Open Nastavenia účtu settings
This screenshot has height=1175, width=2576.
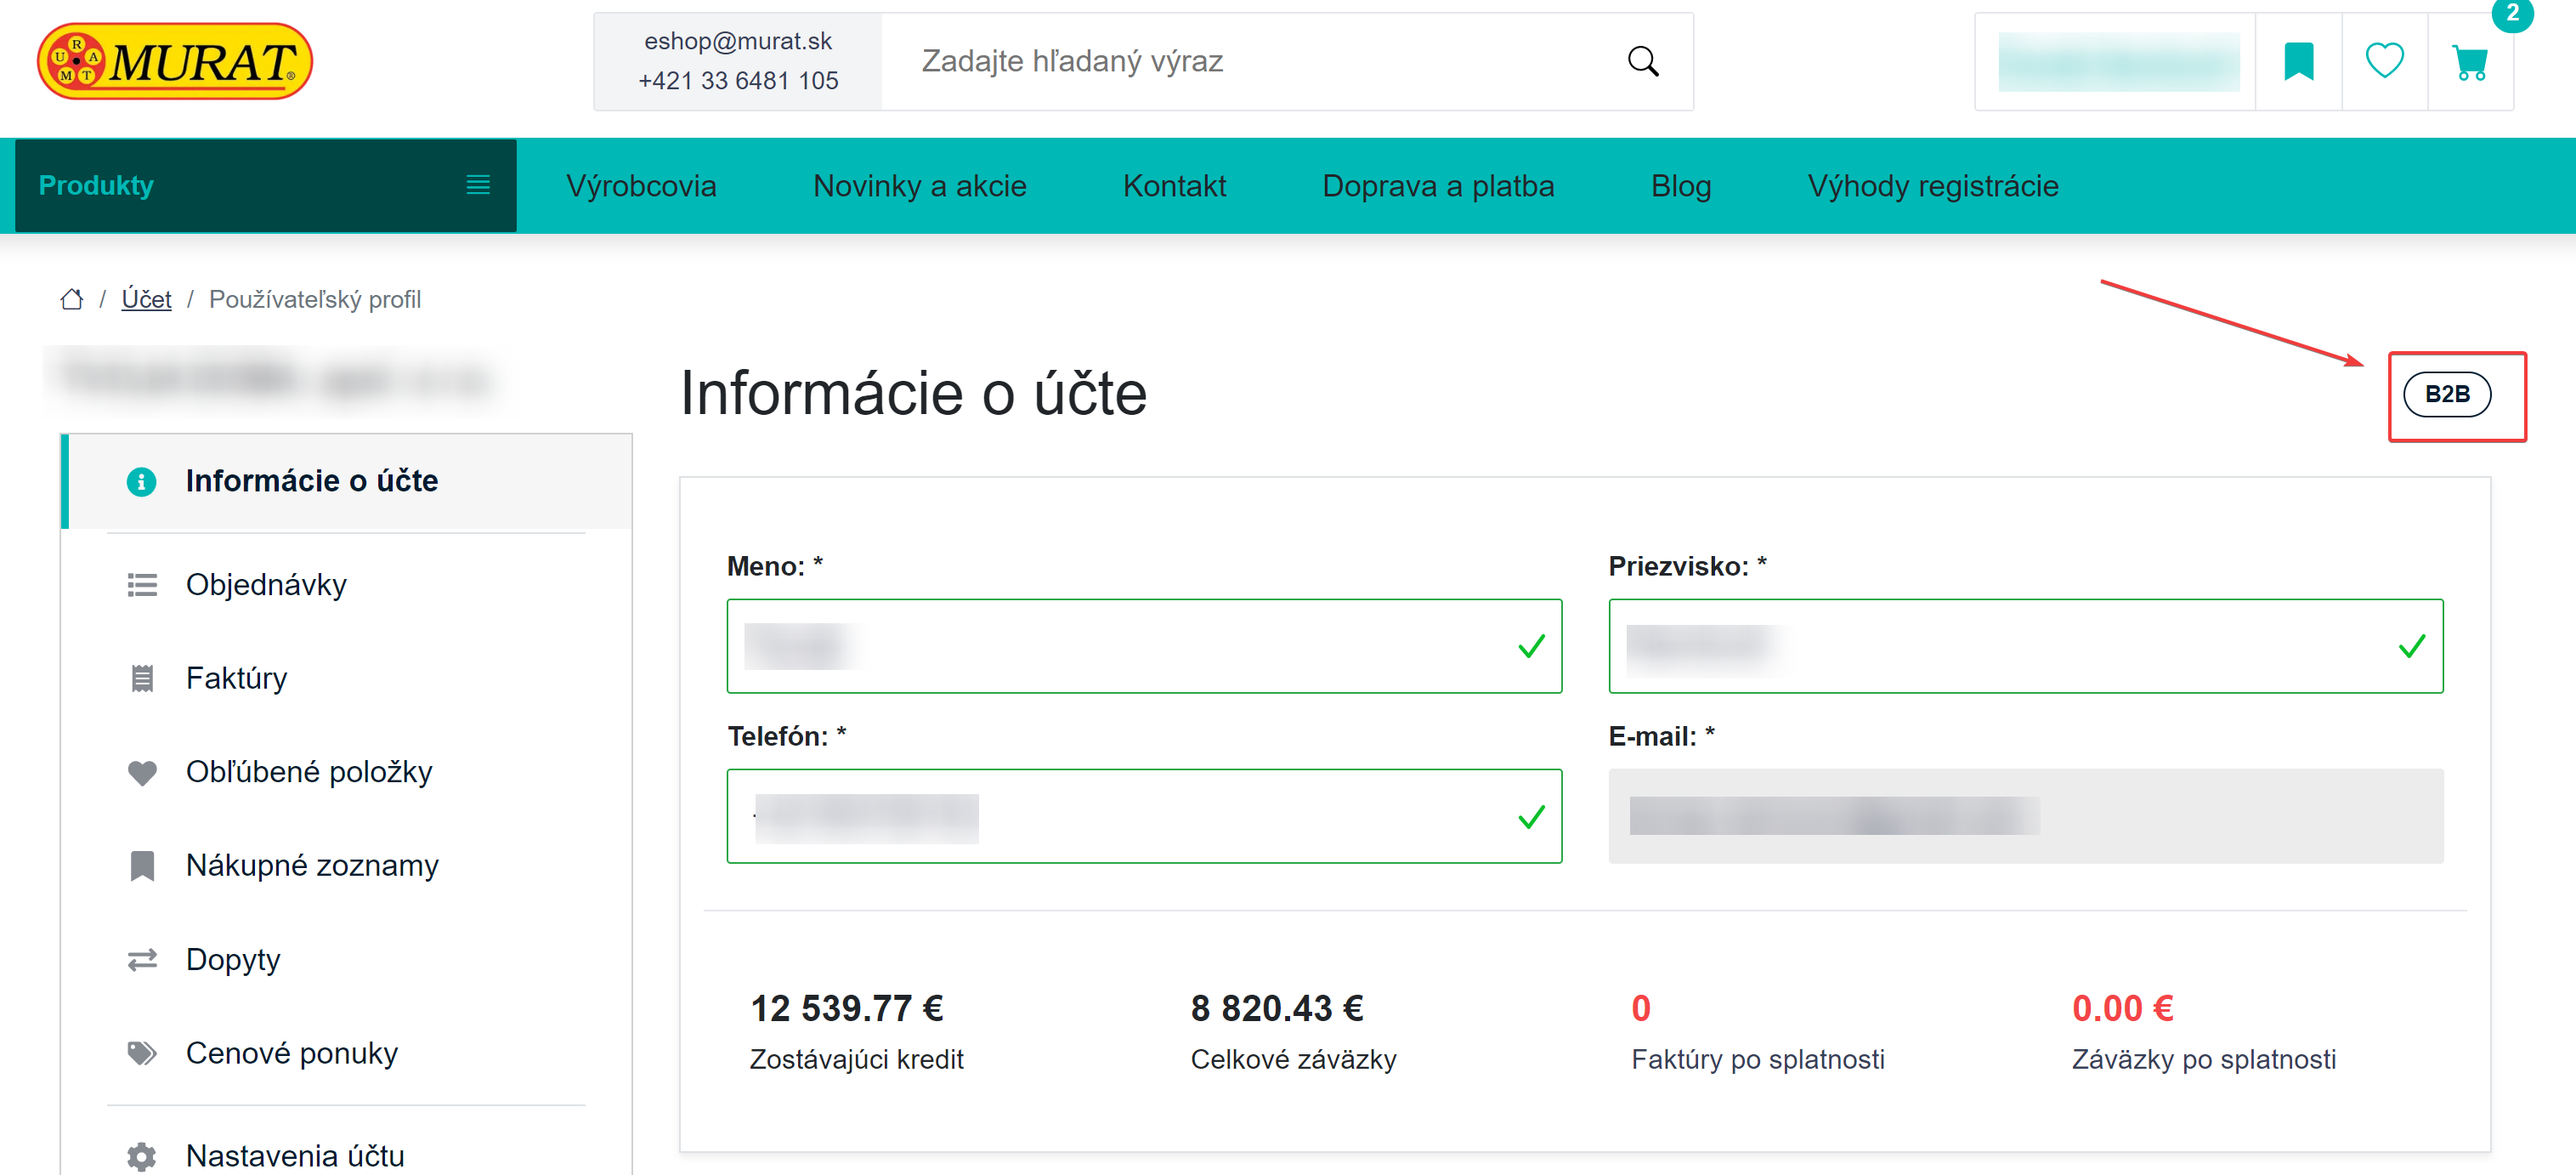pos(295,1155)
